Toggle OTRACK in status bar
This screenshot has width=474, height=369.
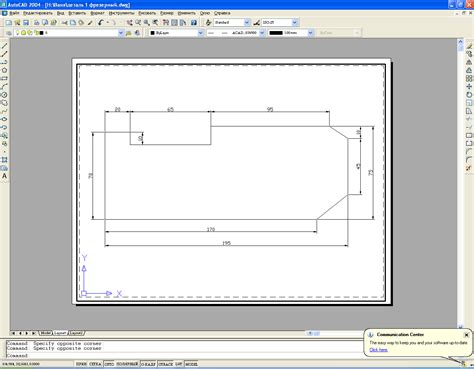tap(165, 364)
